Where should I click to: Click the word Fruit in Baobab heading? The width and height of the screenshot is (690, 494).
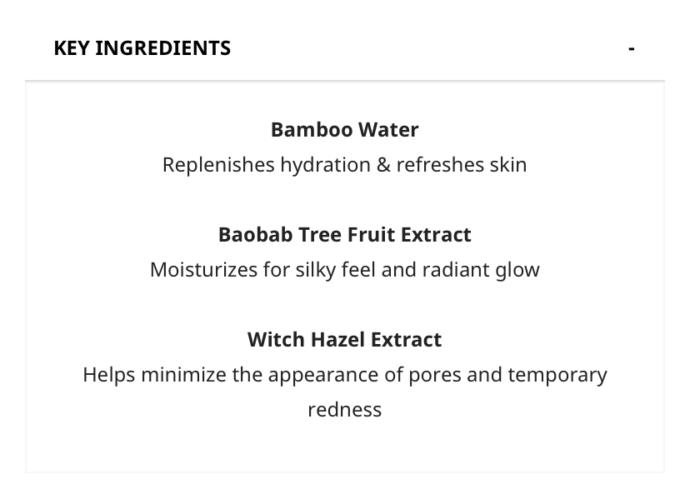369,234
